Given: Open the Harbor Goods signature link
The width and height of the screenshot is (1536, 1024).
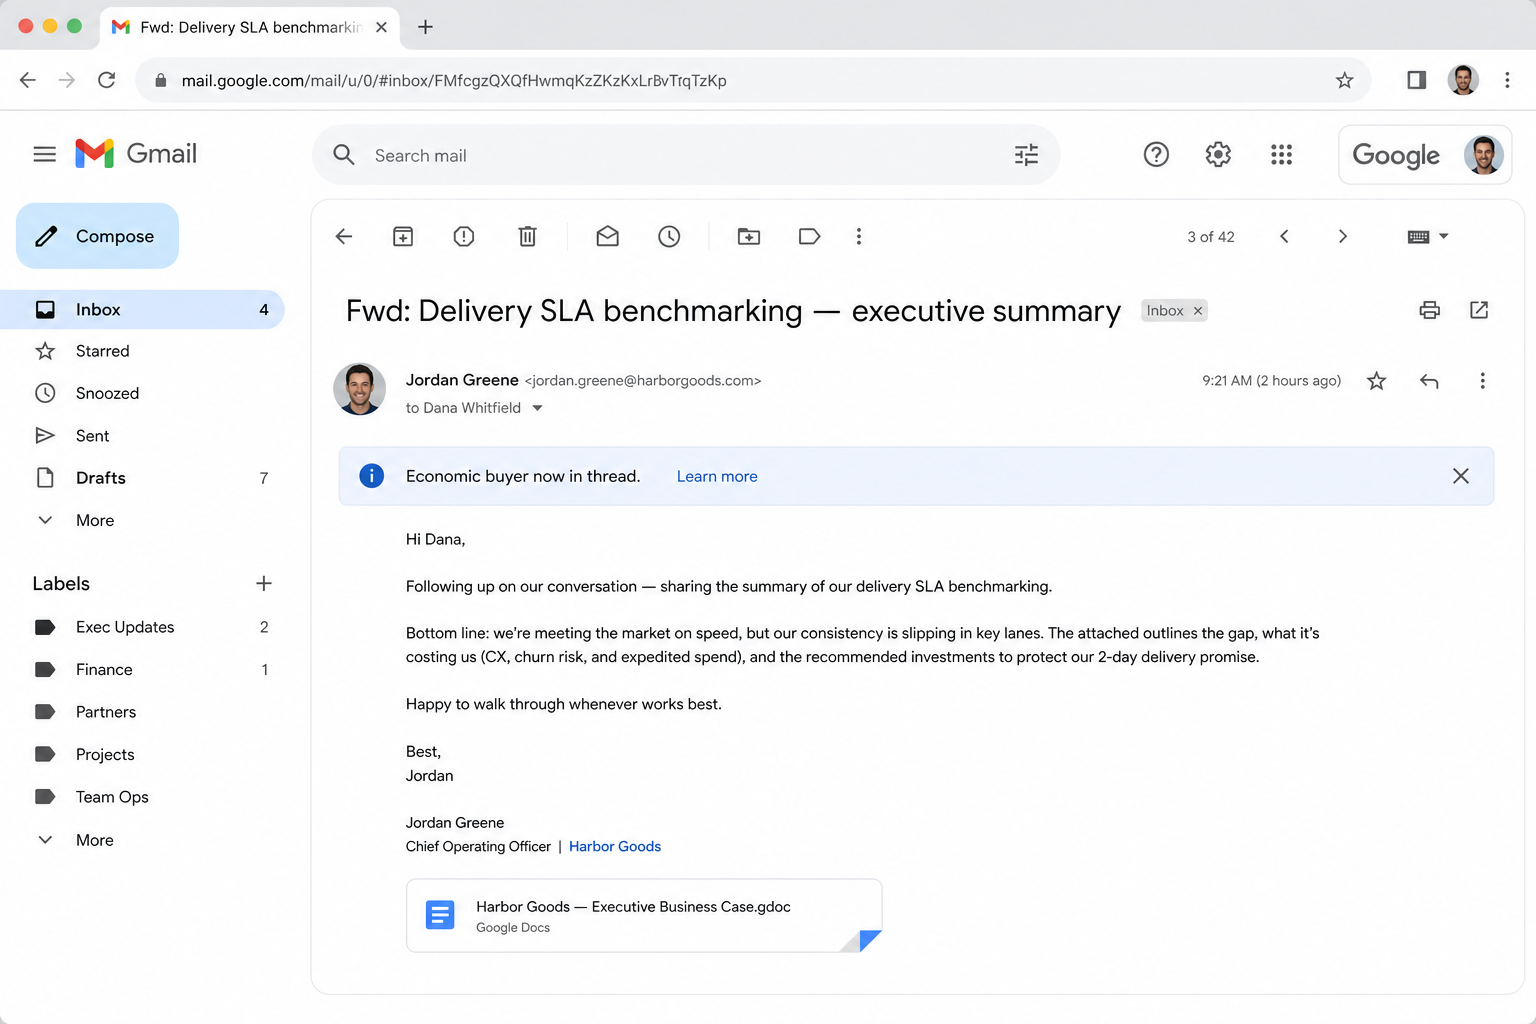Looking at the screenshot, I should point(615,847).
